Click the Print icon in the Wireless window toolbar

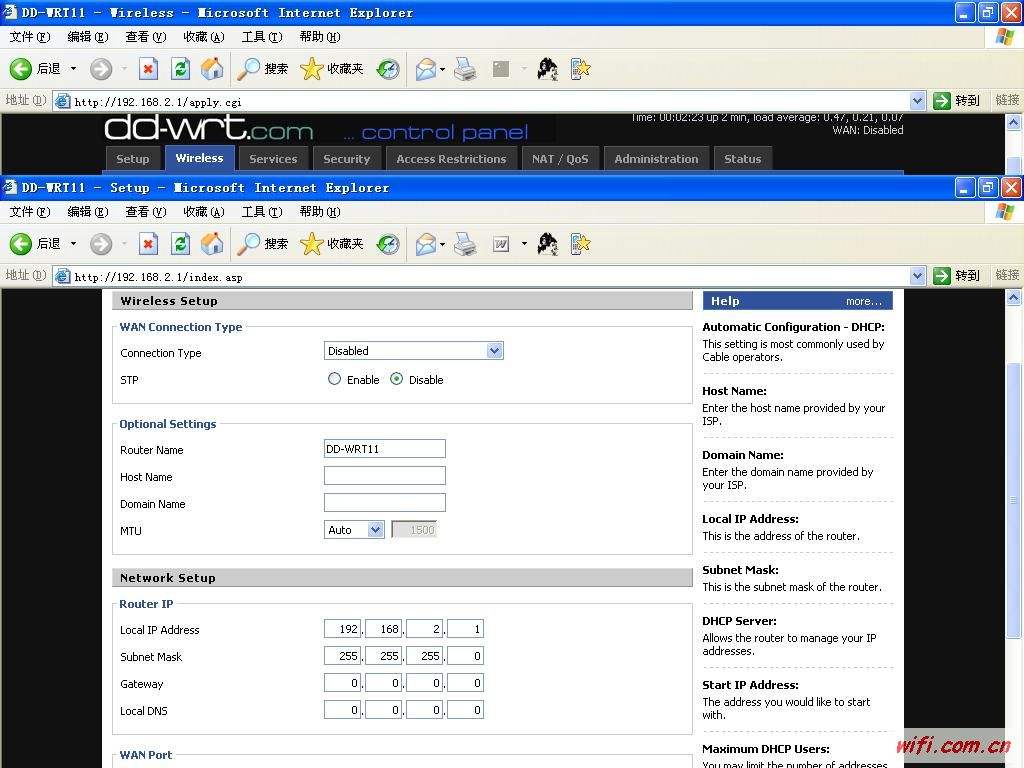pos(465,69)
